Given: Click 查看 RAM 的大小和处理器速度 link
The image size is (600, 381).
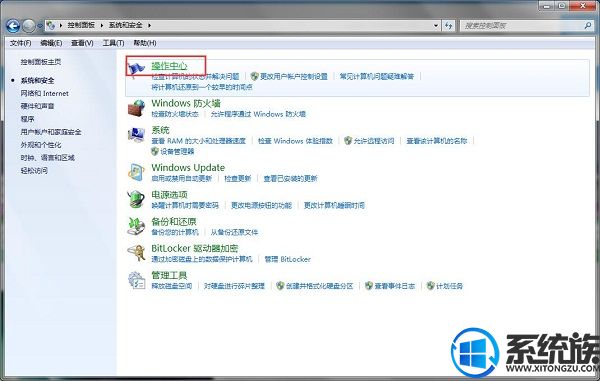Looking at the screenshot, I should point(199,141).
